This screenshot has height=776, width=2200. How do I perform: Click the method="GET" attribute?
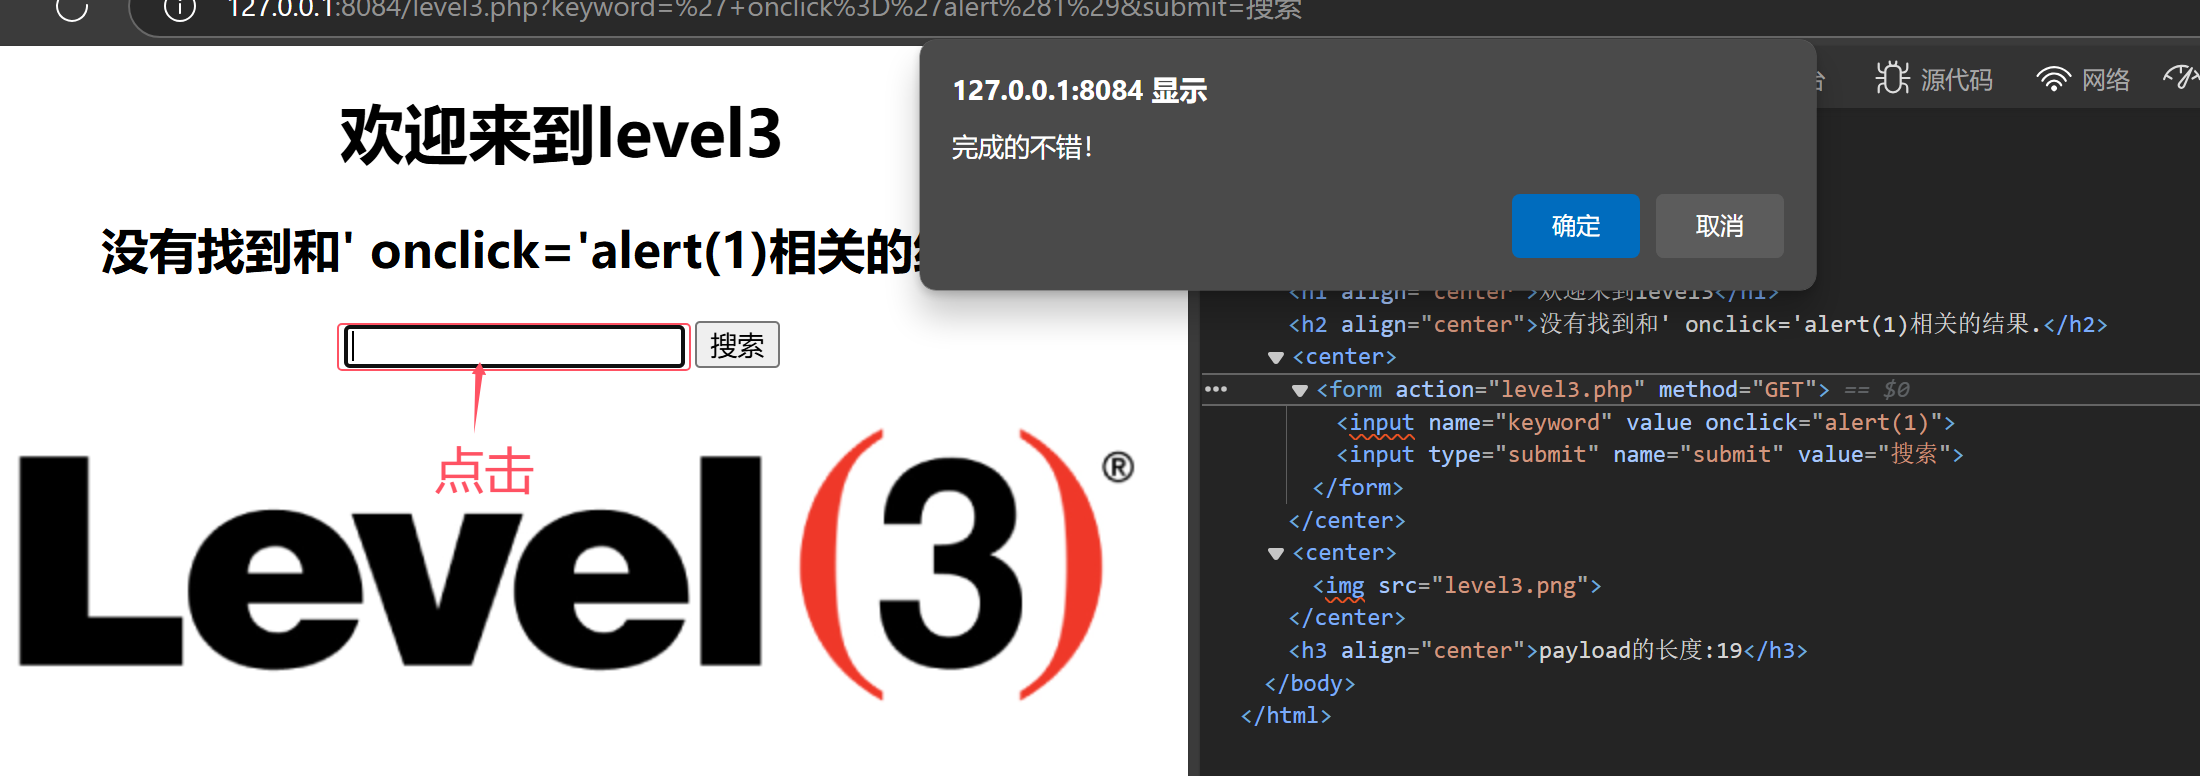(1738, 390)
